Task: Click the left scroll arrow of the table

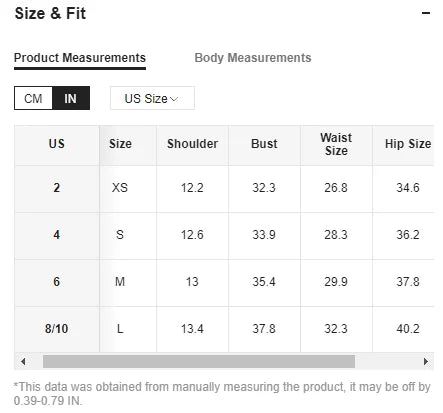Action: click(x=23, y=361)
